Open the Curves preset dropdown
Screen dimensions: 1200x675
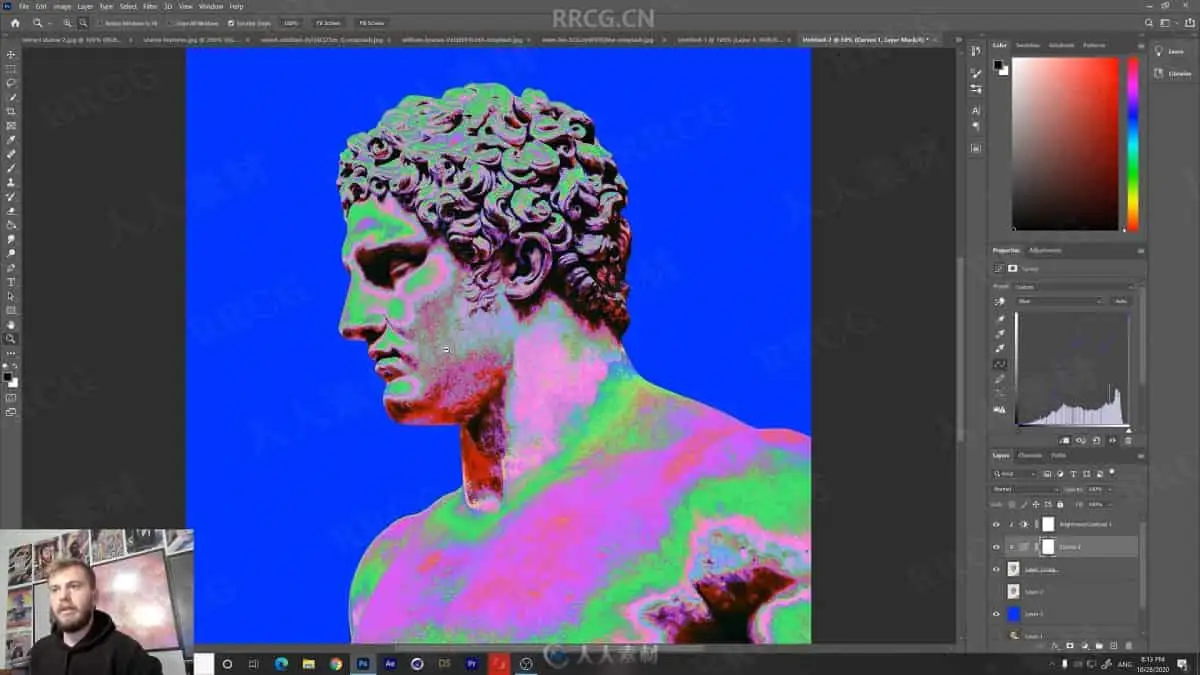1074,287
